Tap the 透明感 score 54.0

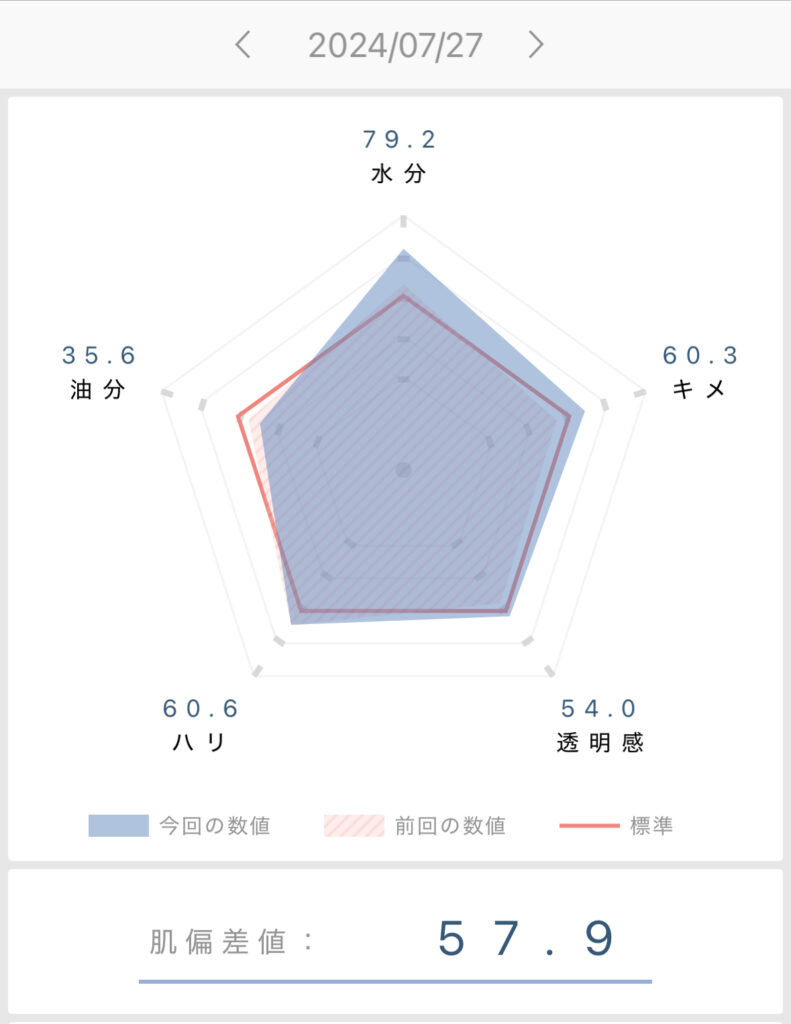(x=598, y=709)
